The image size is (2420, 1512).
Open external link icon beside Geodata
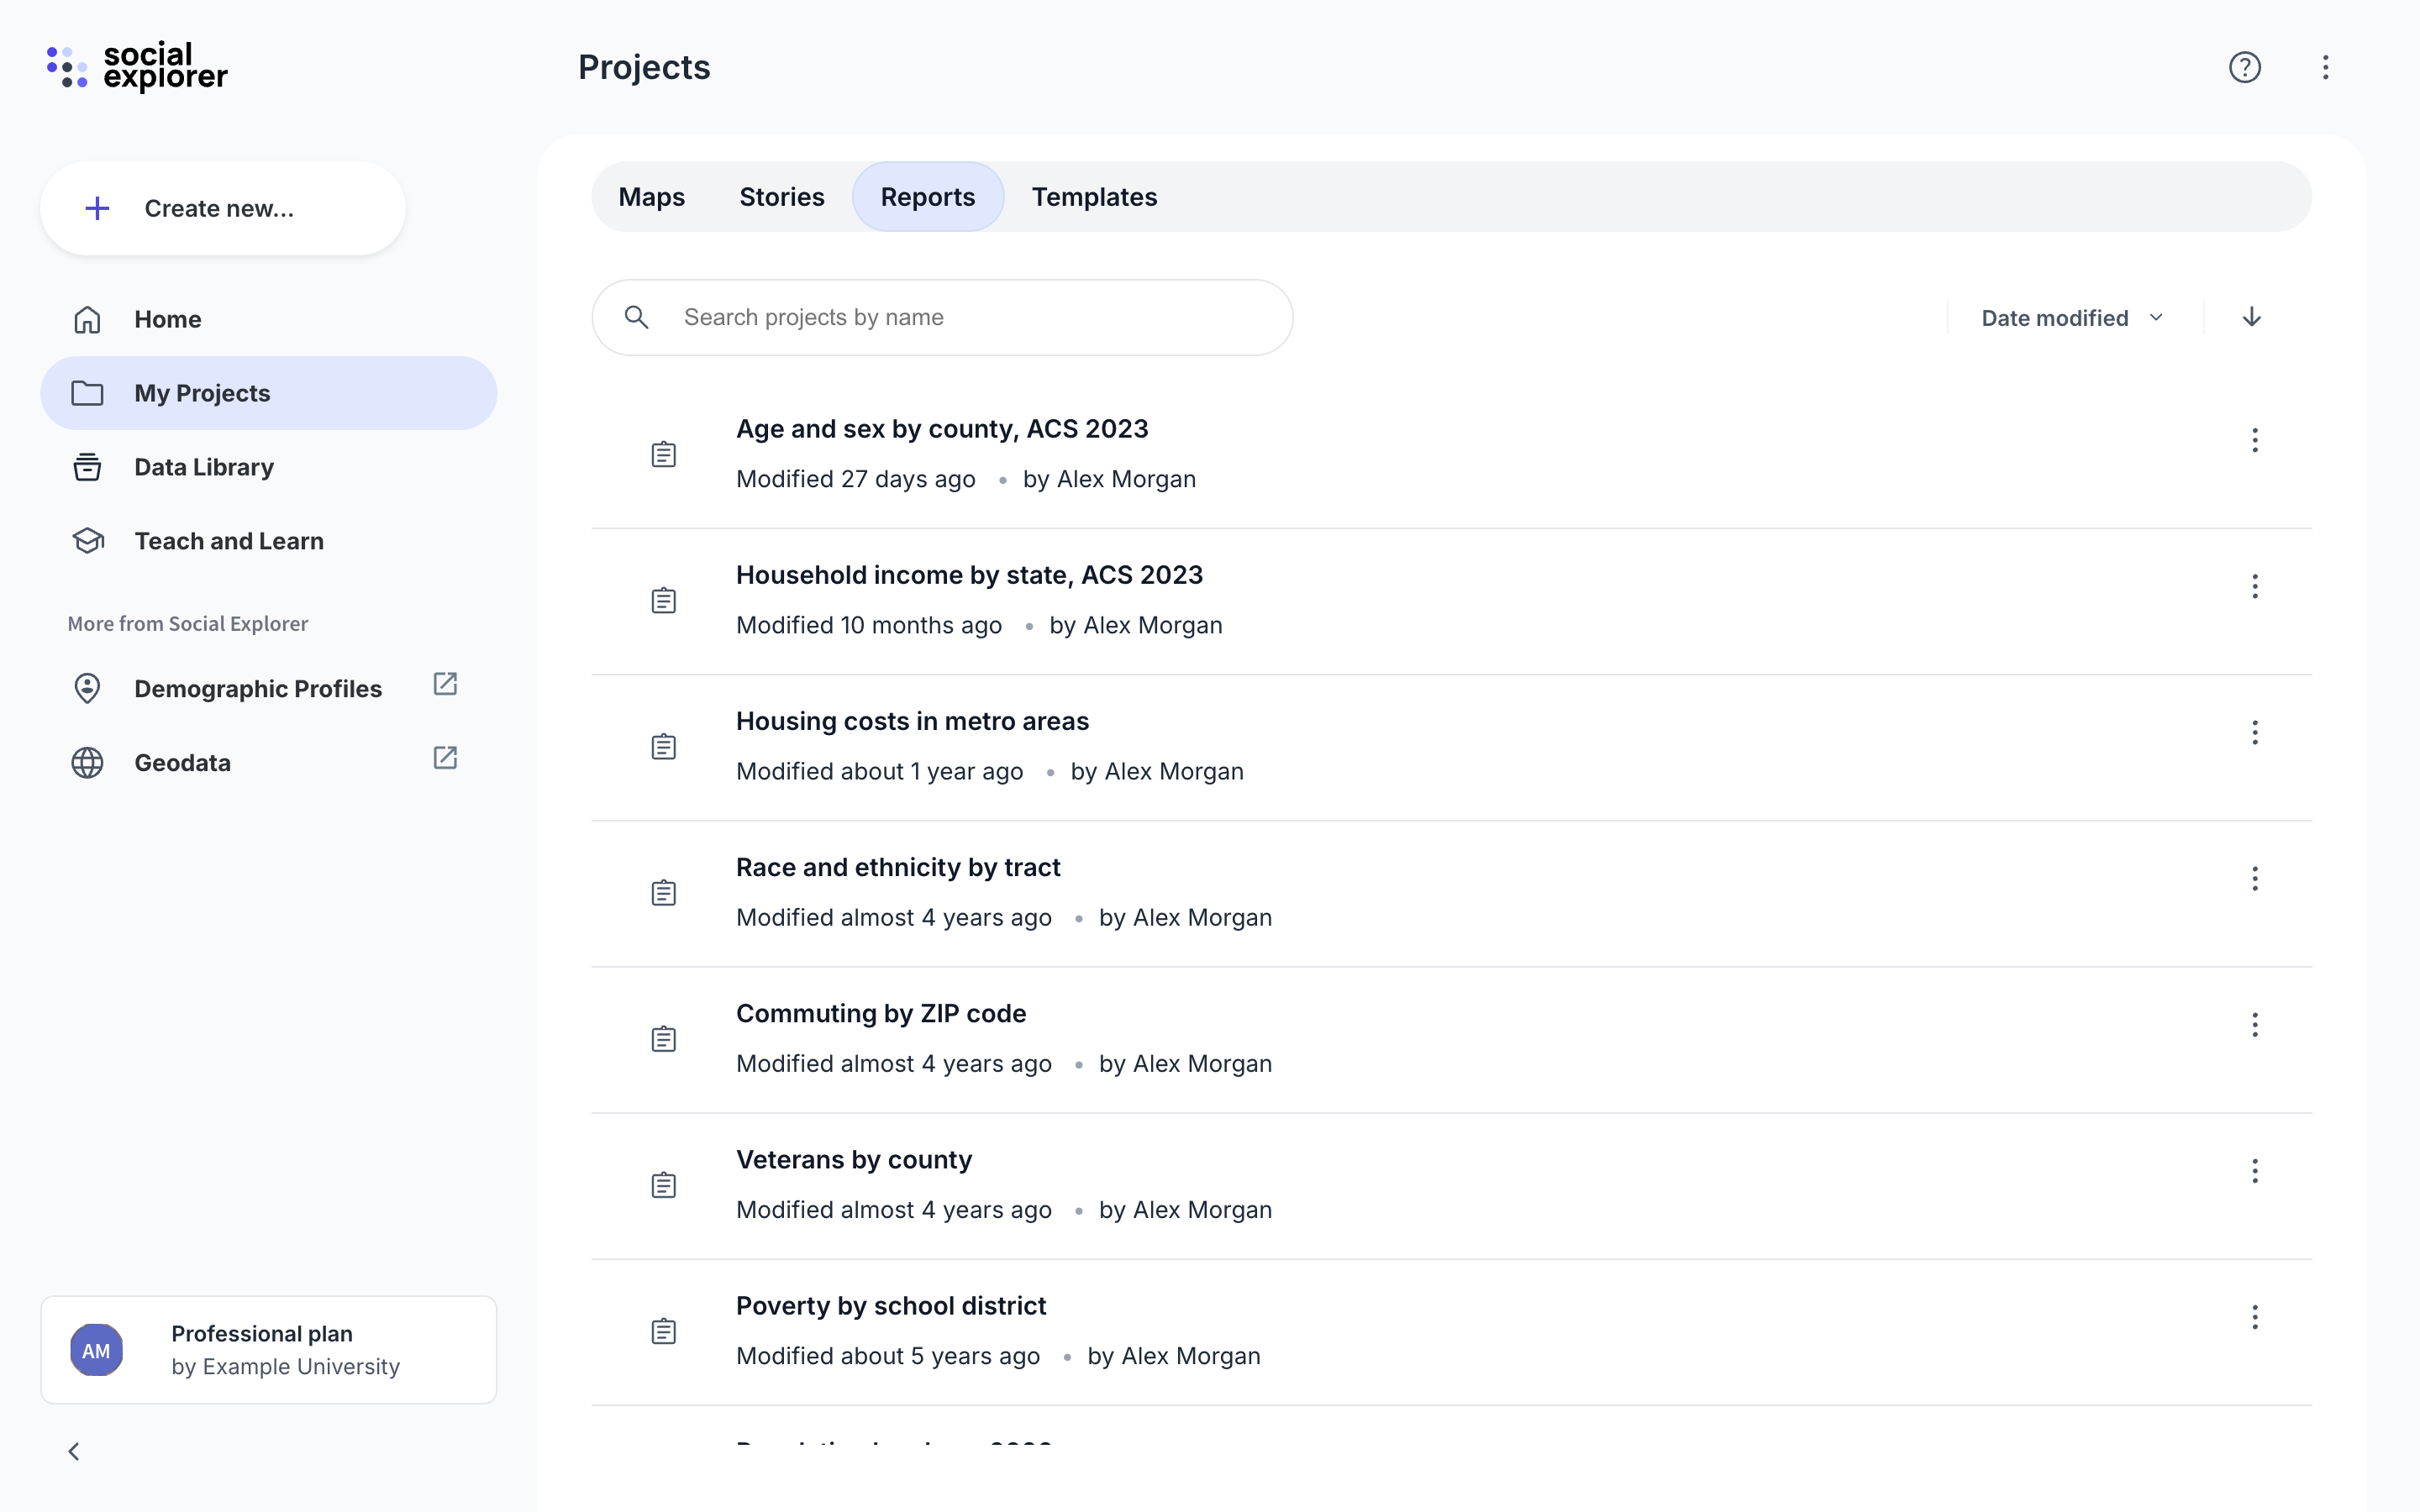coord(445,758)
